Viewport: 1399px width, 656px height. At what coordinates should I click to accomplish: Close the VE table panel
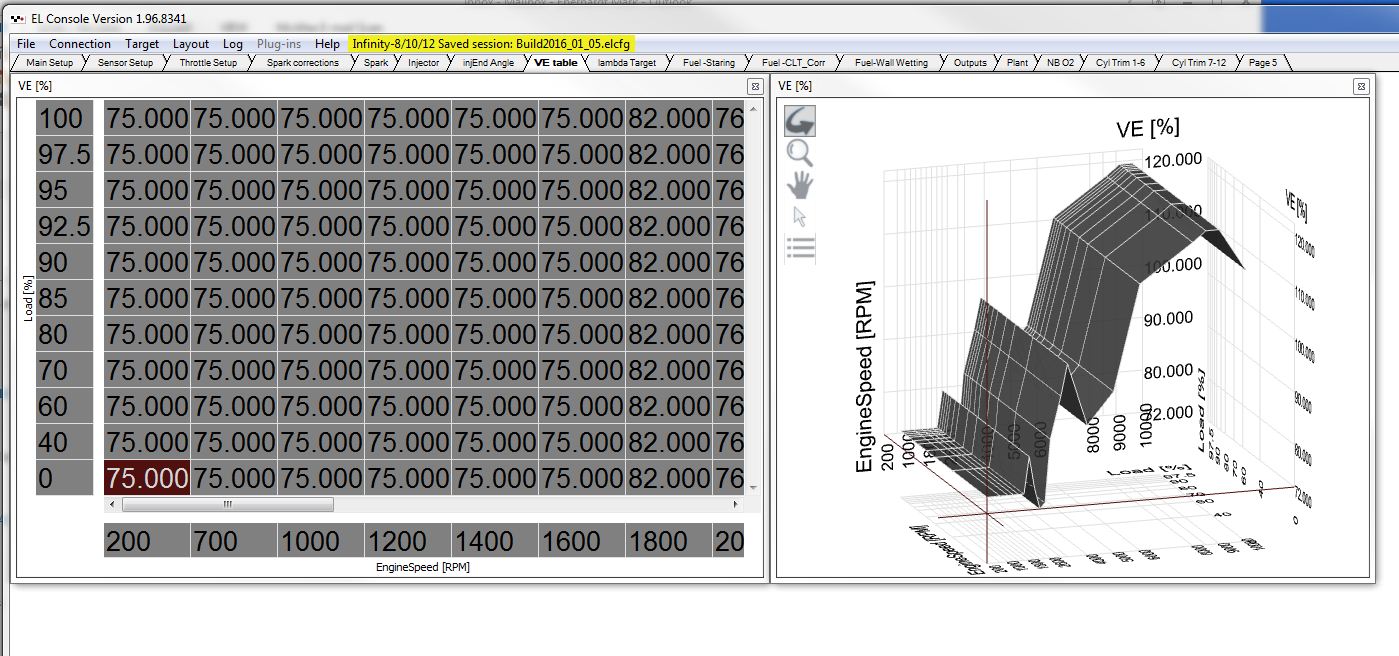[755, 86]
